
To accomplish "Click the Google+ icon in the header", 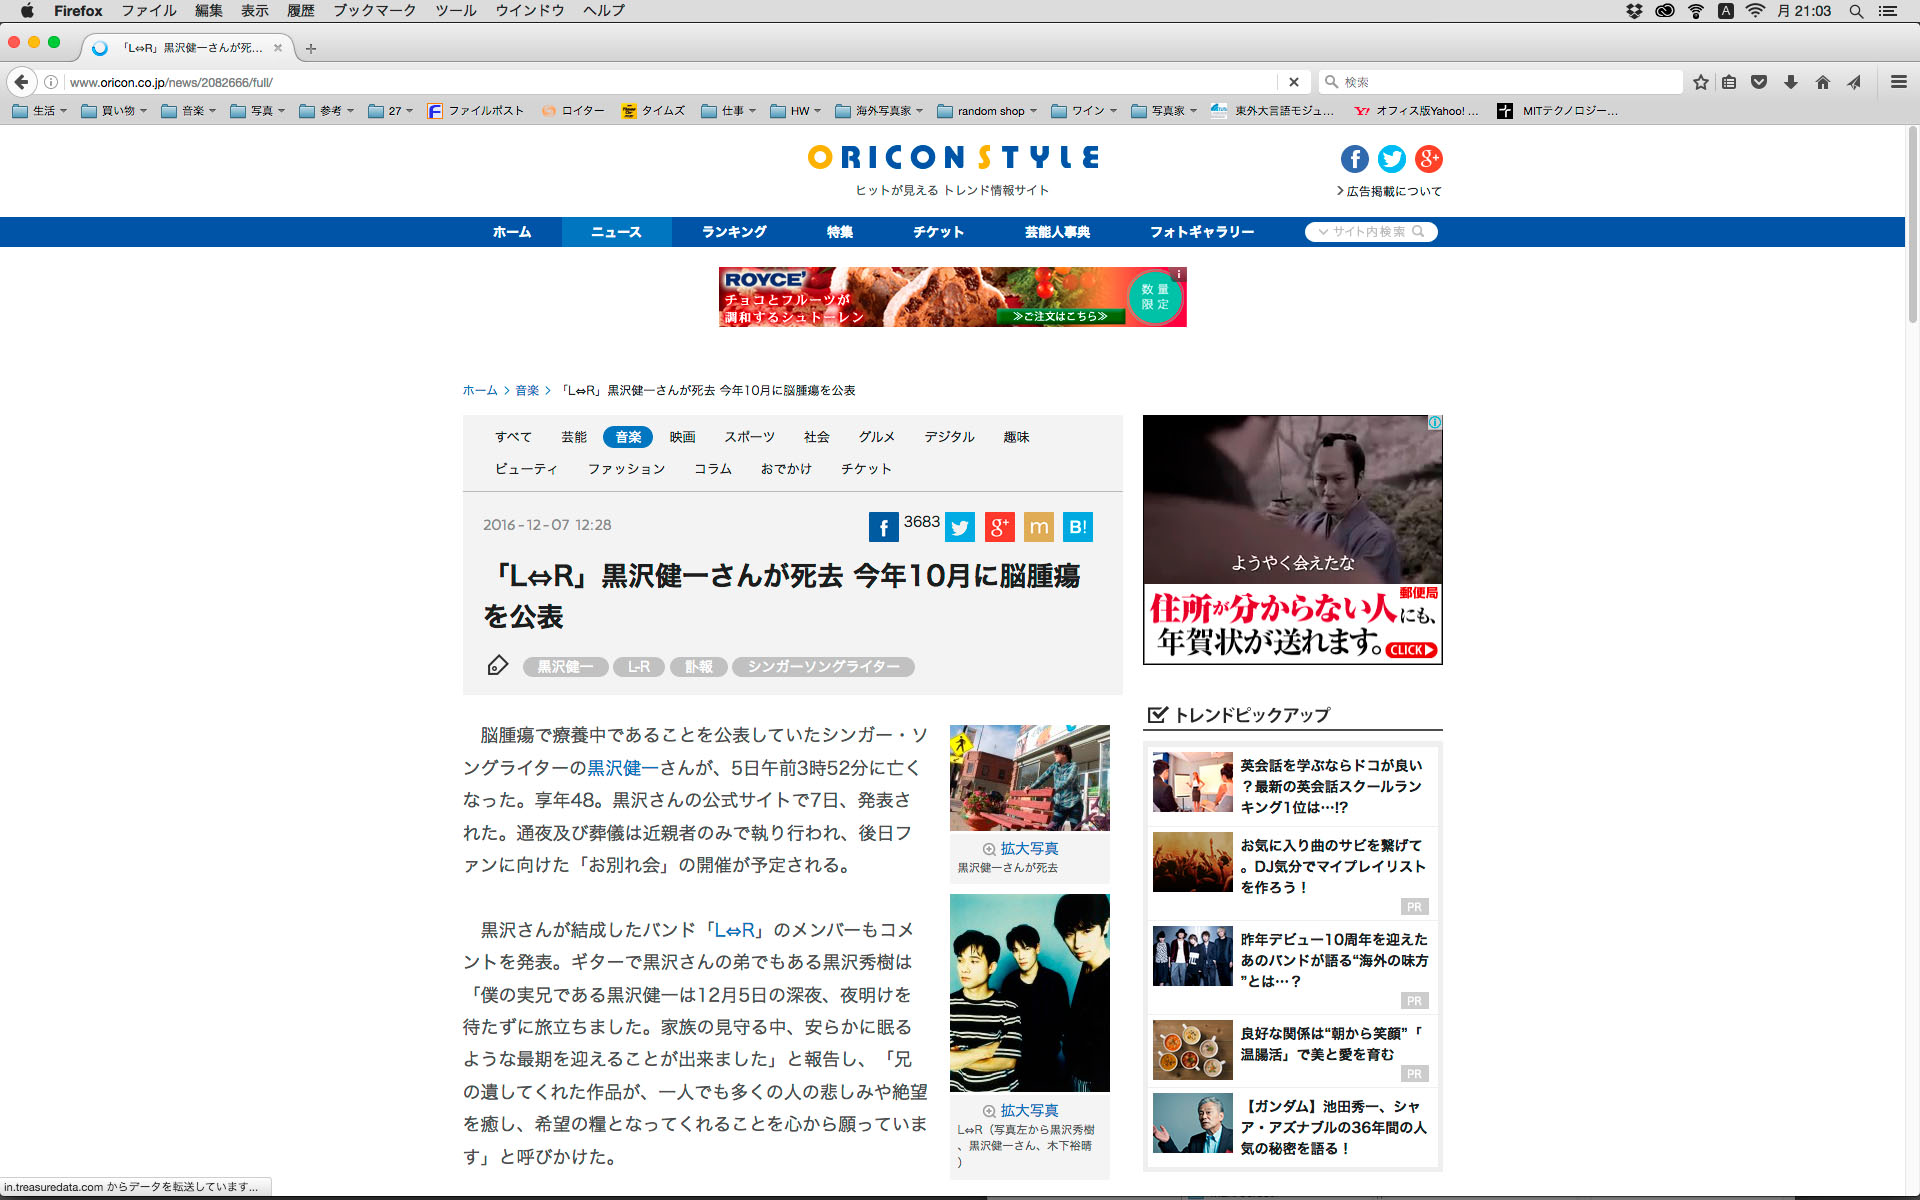I will pos(1428,158).
